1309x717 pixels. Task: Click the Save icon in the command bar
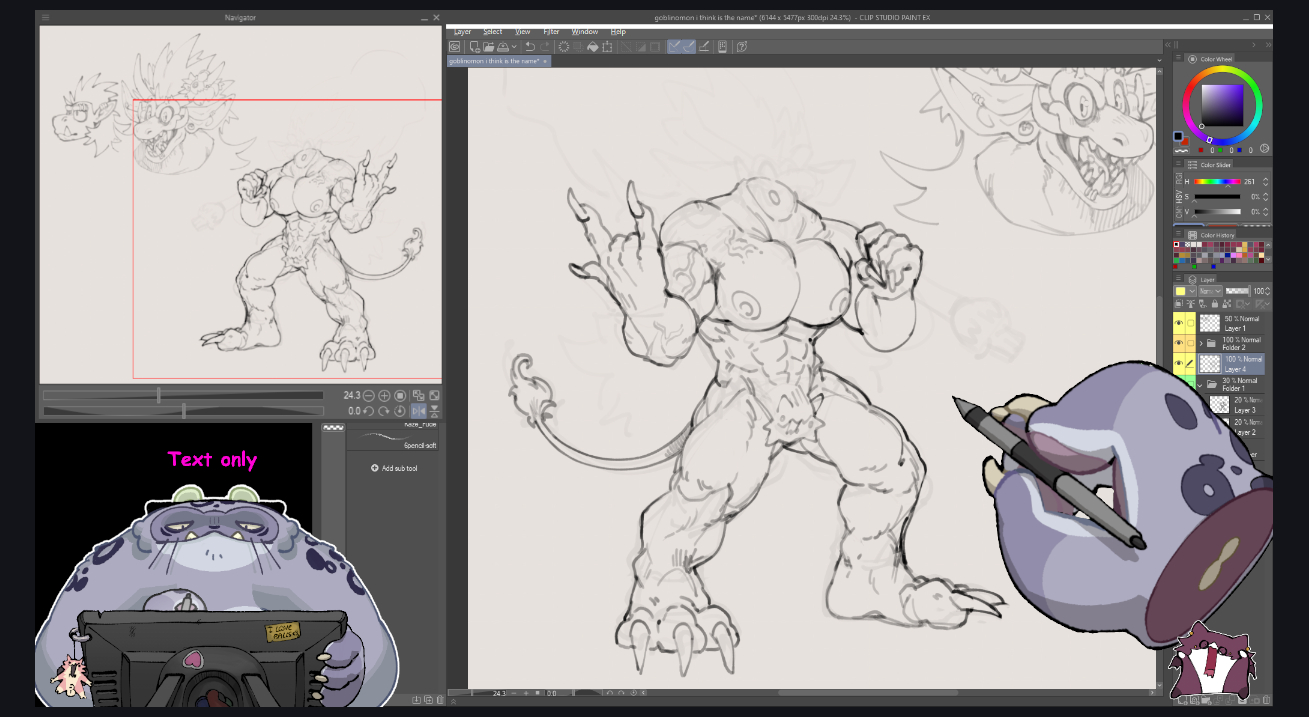tap(502, 47)
